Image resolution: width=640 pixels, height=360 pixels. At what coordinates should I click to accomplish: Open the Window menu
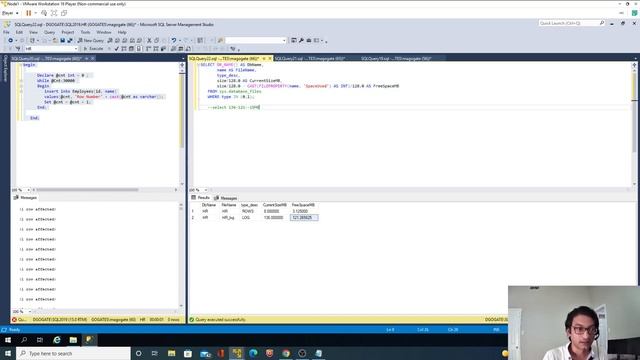(104, 32)
